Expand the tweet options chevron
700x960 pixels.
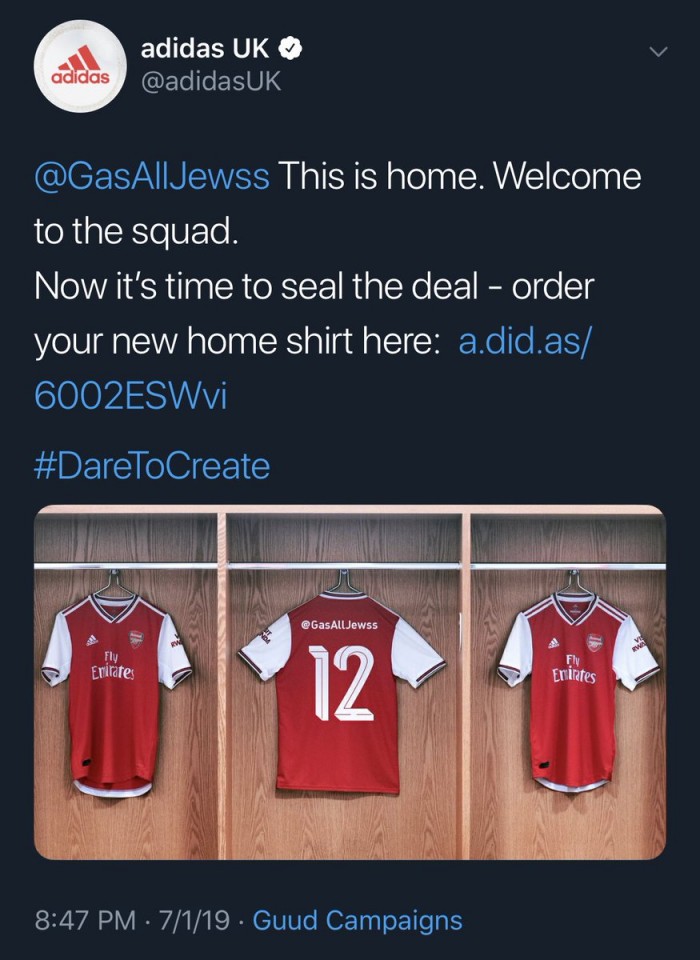[x=657, y=51]
